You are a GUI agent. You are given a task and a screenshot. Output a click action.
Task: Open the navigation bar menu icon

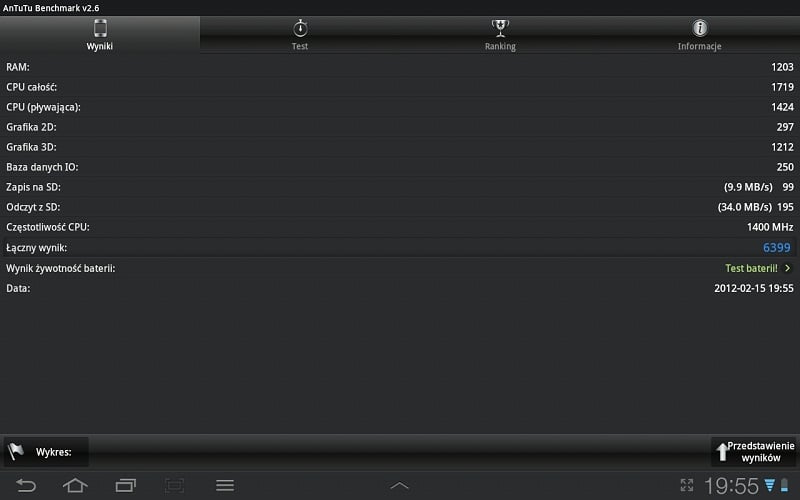coord(224,485)
